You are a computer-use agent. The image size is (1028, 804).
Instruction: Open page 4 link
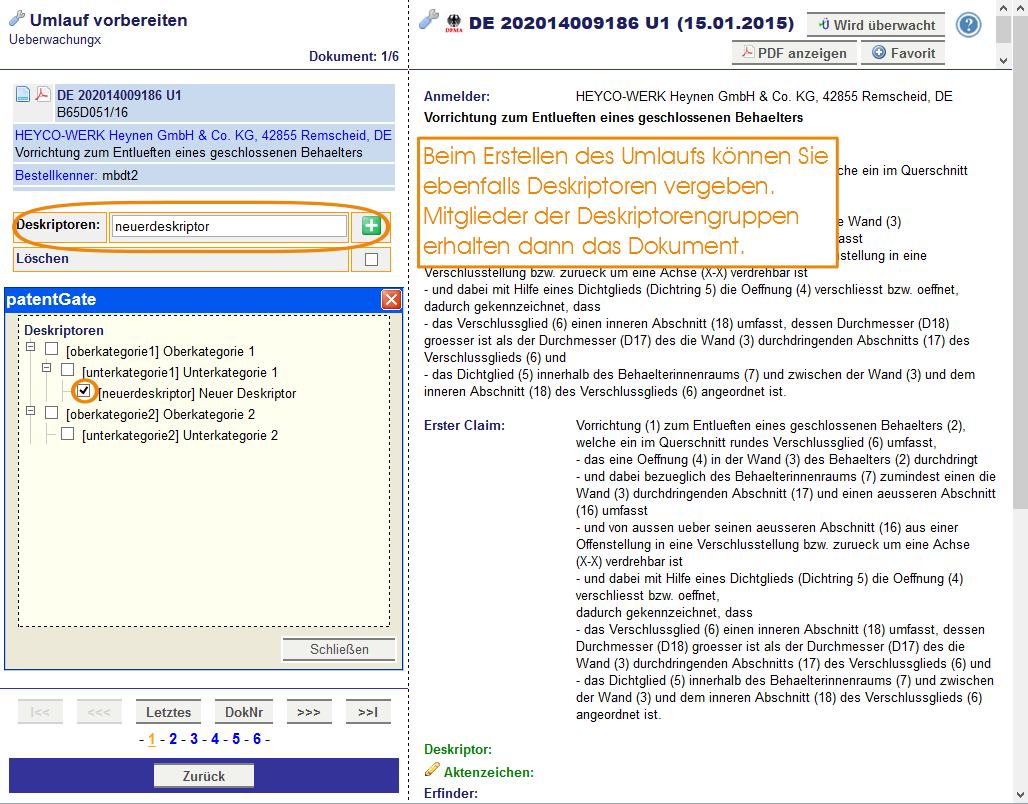tap(215, 739)
